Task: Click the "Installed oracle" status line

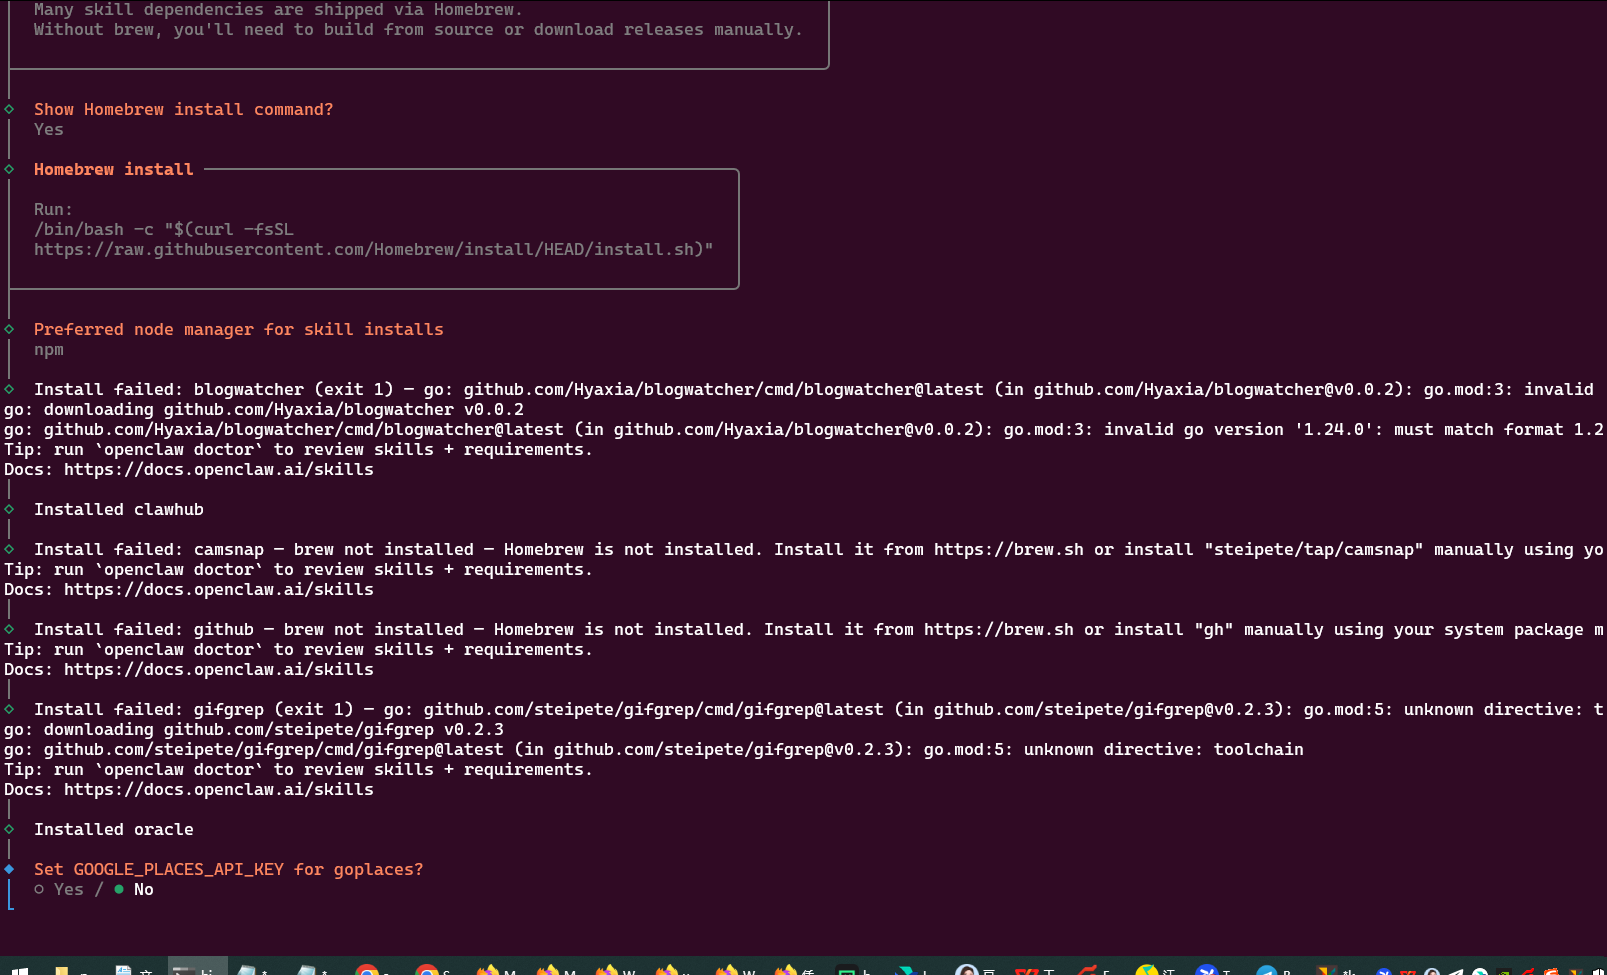Action: (x=113, y=829)
